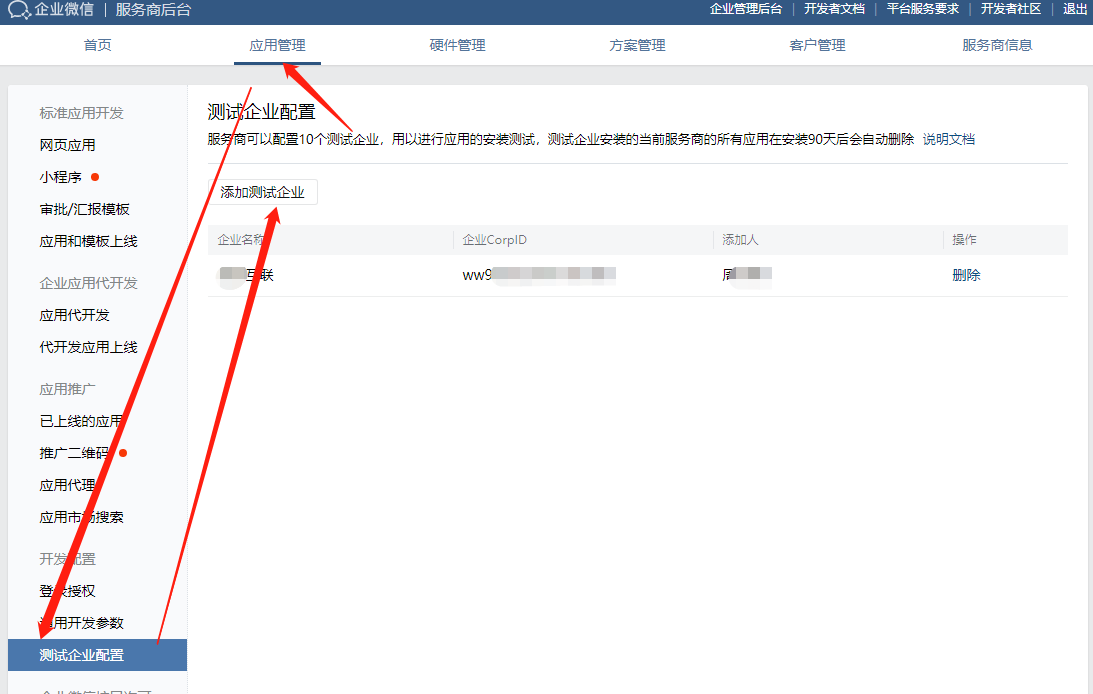Select 测试企业配置 in sidebar
The width and height of the screenshot is (1093, 694).
coord(82,655)
